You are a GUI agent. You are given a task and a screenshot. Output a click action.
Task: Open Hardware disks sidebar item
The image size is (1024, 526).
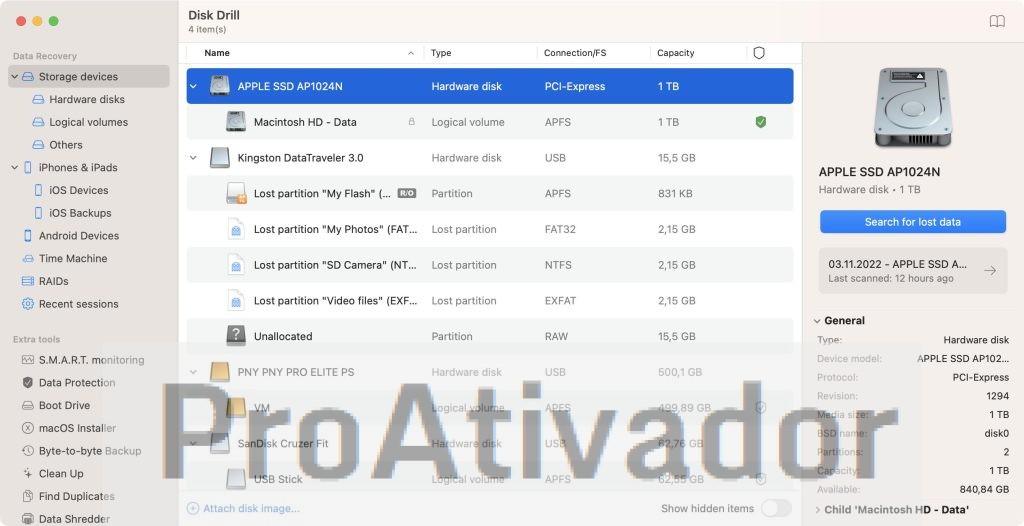tap(87, 99)
